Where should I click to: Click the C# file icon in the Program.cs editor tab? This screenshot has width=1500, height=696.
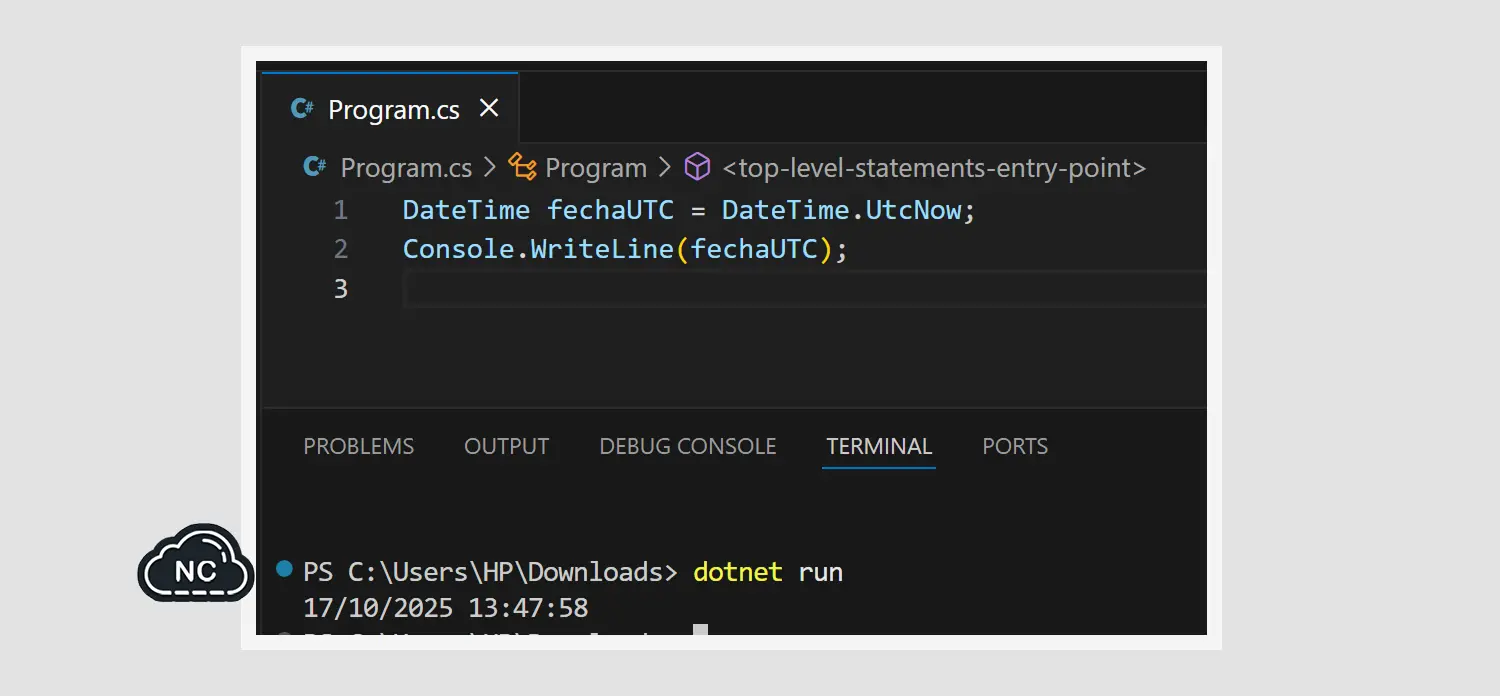click(x=302, y=109)
